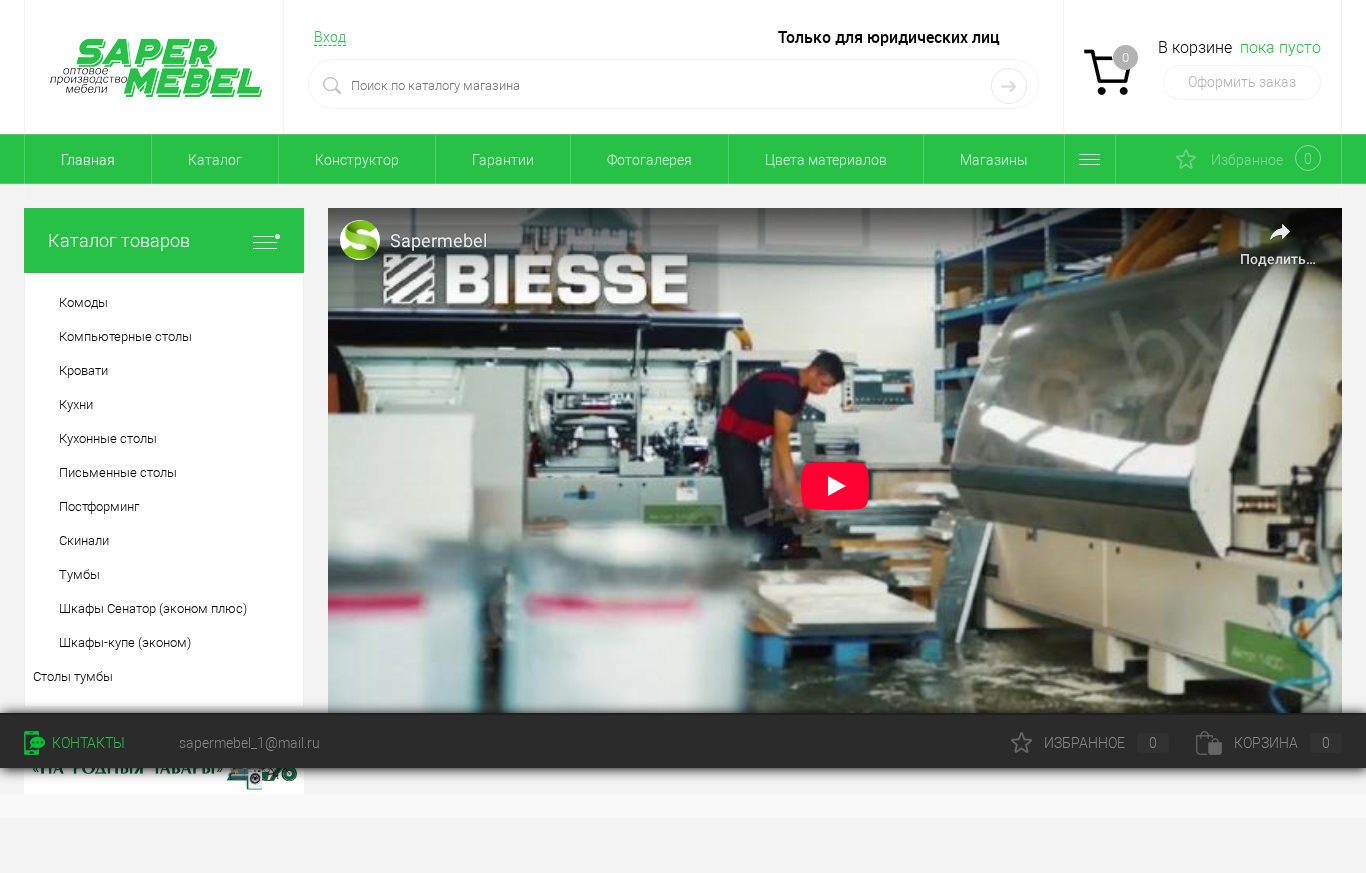The image size is (1366, 873).
Task: Click the Контакты label in bottom bar
Action: click(x=88, y=743)
